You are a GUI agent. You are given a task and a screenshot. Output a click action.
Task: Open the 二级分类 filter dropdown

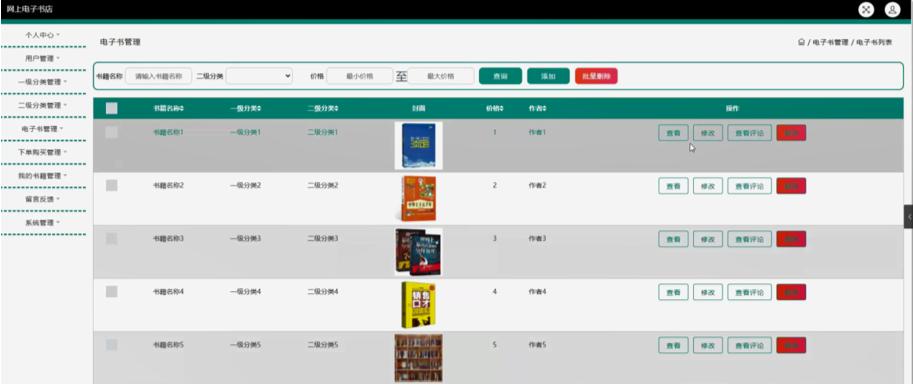(259, 76)
